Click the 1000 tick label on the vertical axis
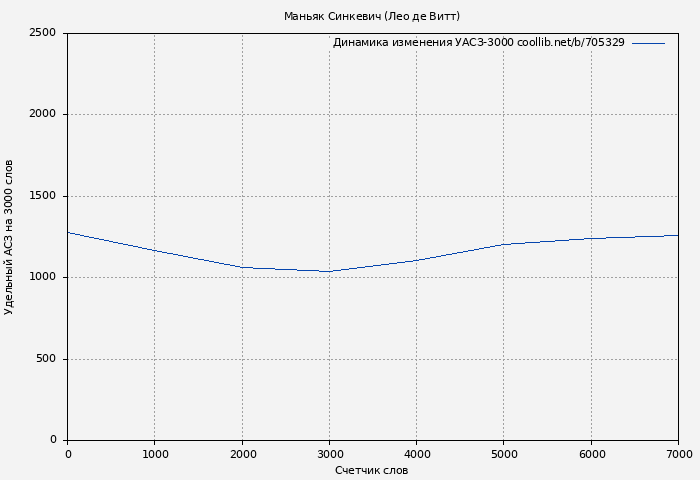 tap(43, 277)
